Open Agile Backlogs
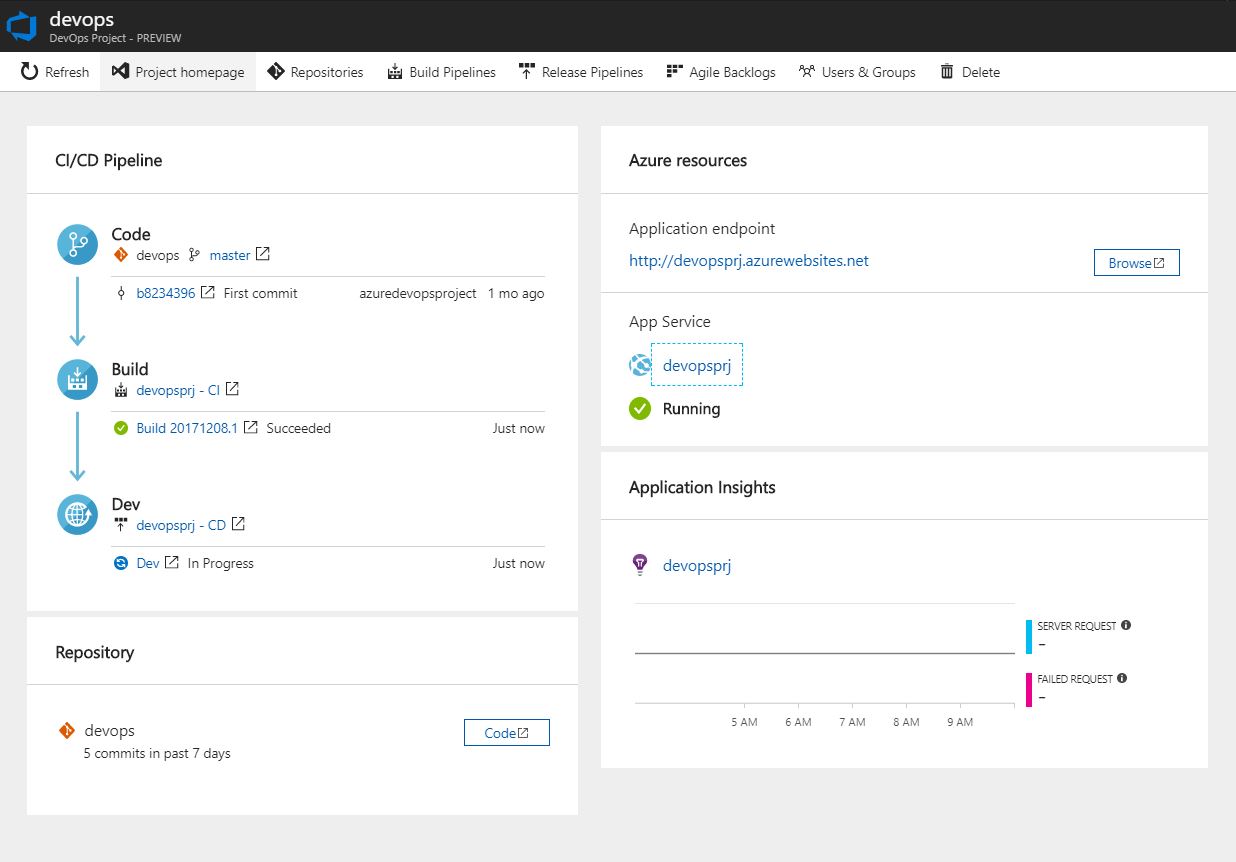This screenshot has height=862, width=1236. [721, 72]
